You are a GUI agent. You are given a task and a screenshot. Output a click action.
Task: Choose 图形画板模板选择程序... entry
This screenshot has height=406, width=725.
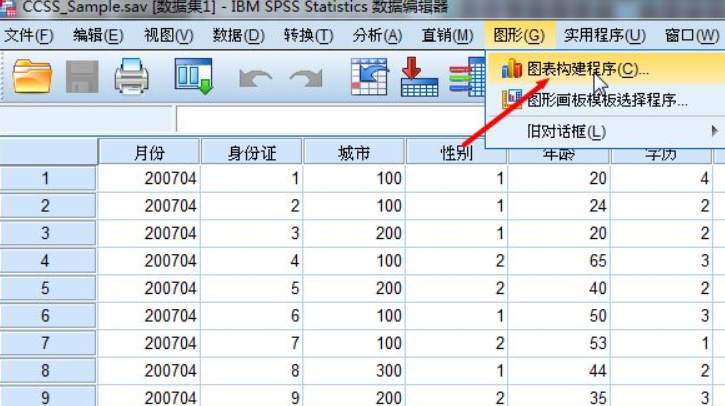click(x=606, y=99)
